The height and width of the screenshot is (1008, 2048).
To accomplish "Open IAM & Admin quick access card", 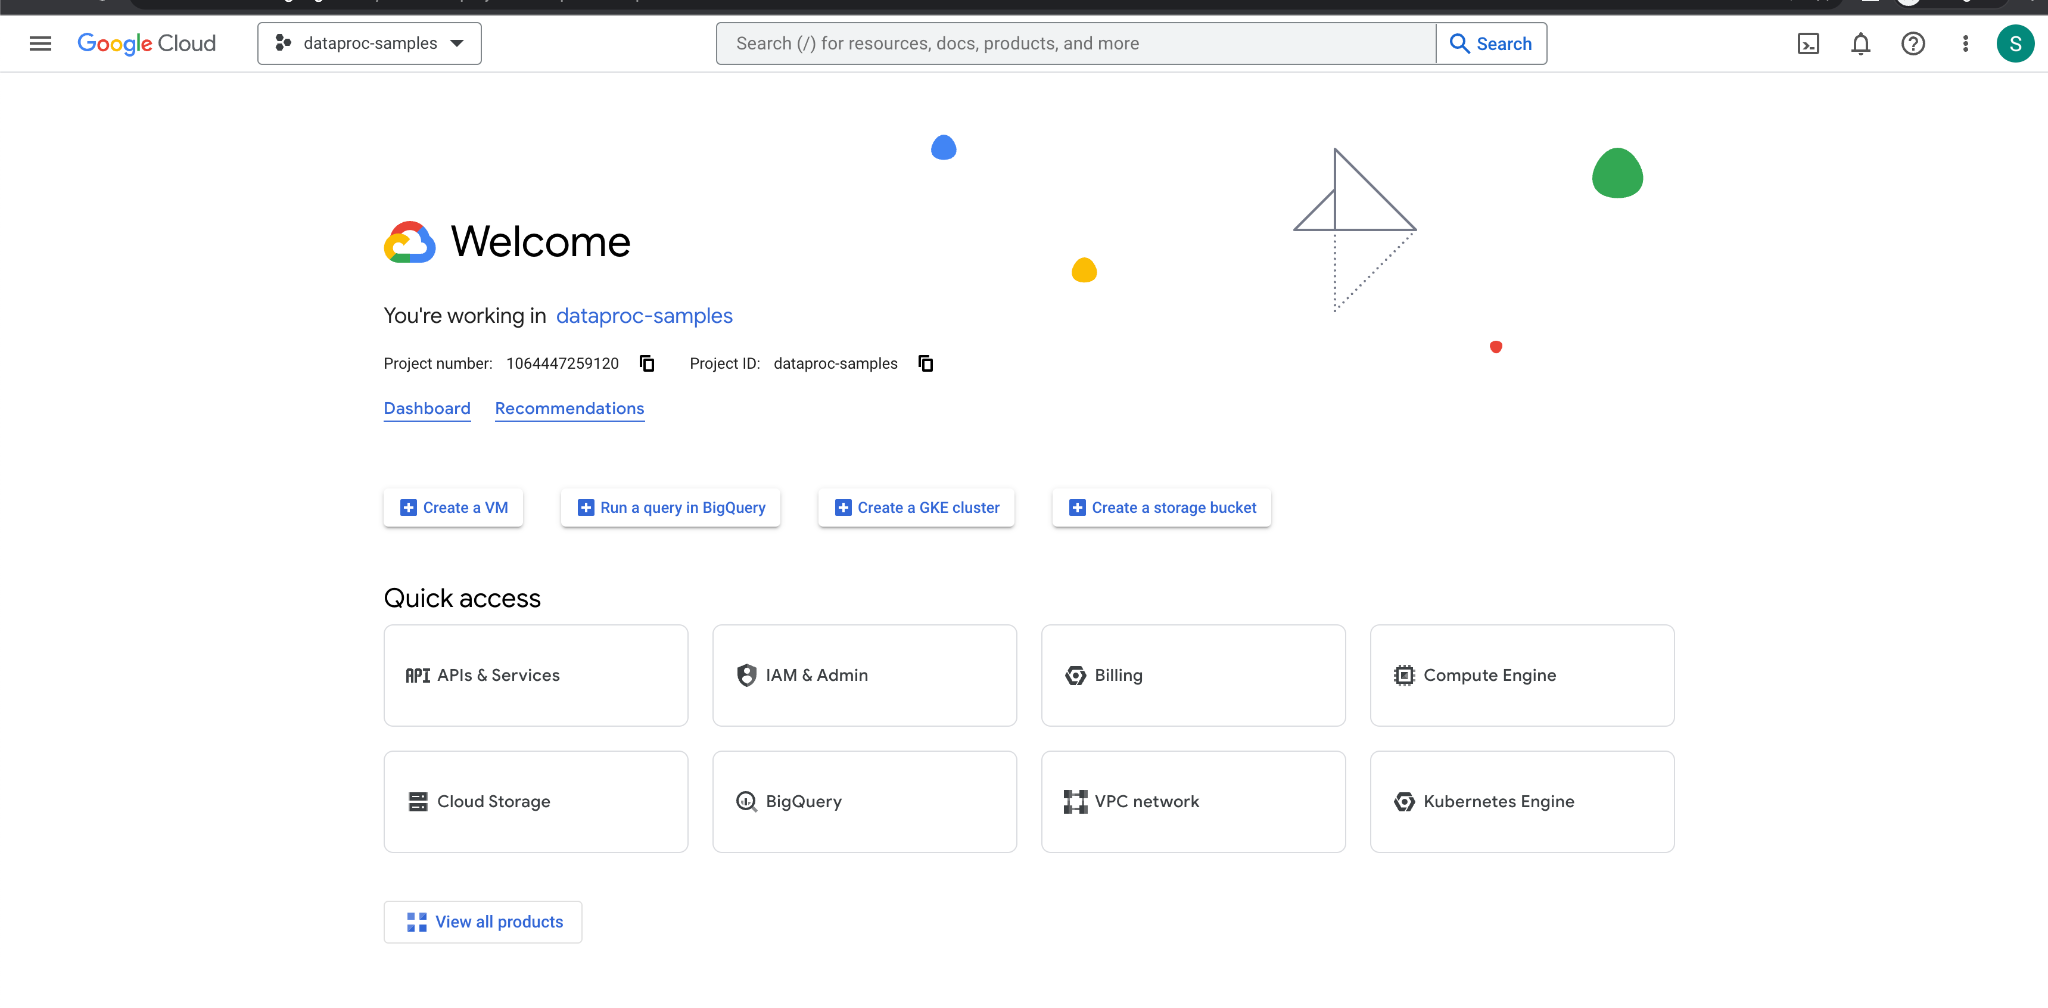I will tap(865, 675).
